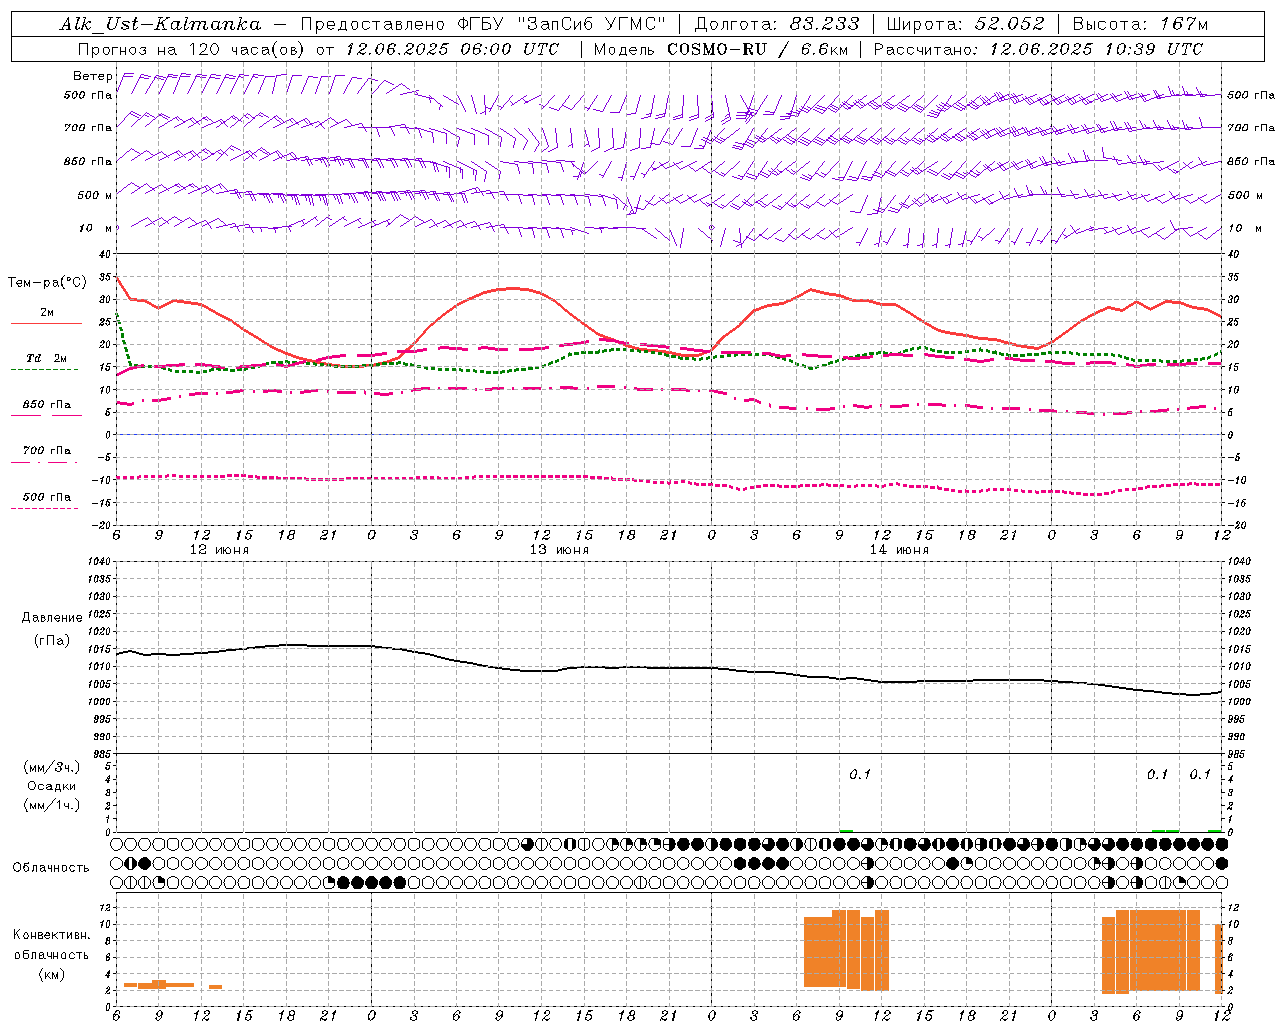Click the Тем-ра(°C) temperature panel label

pos(47,283)
